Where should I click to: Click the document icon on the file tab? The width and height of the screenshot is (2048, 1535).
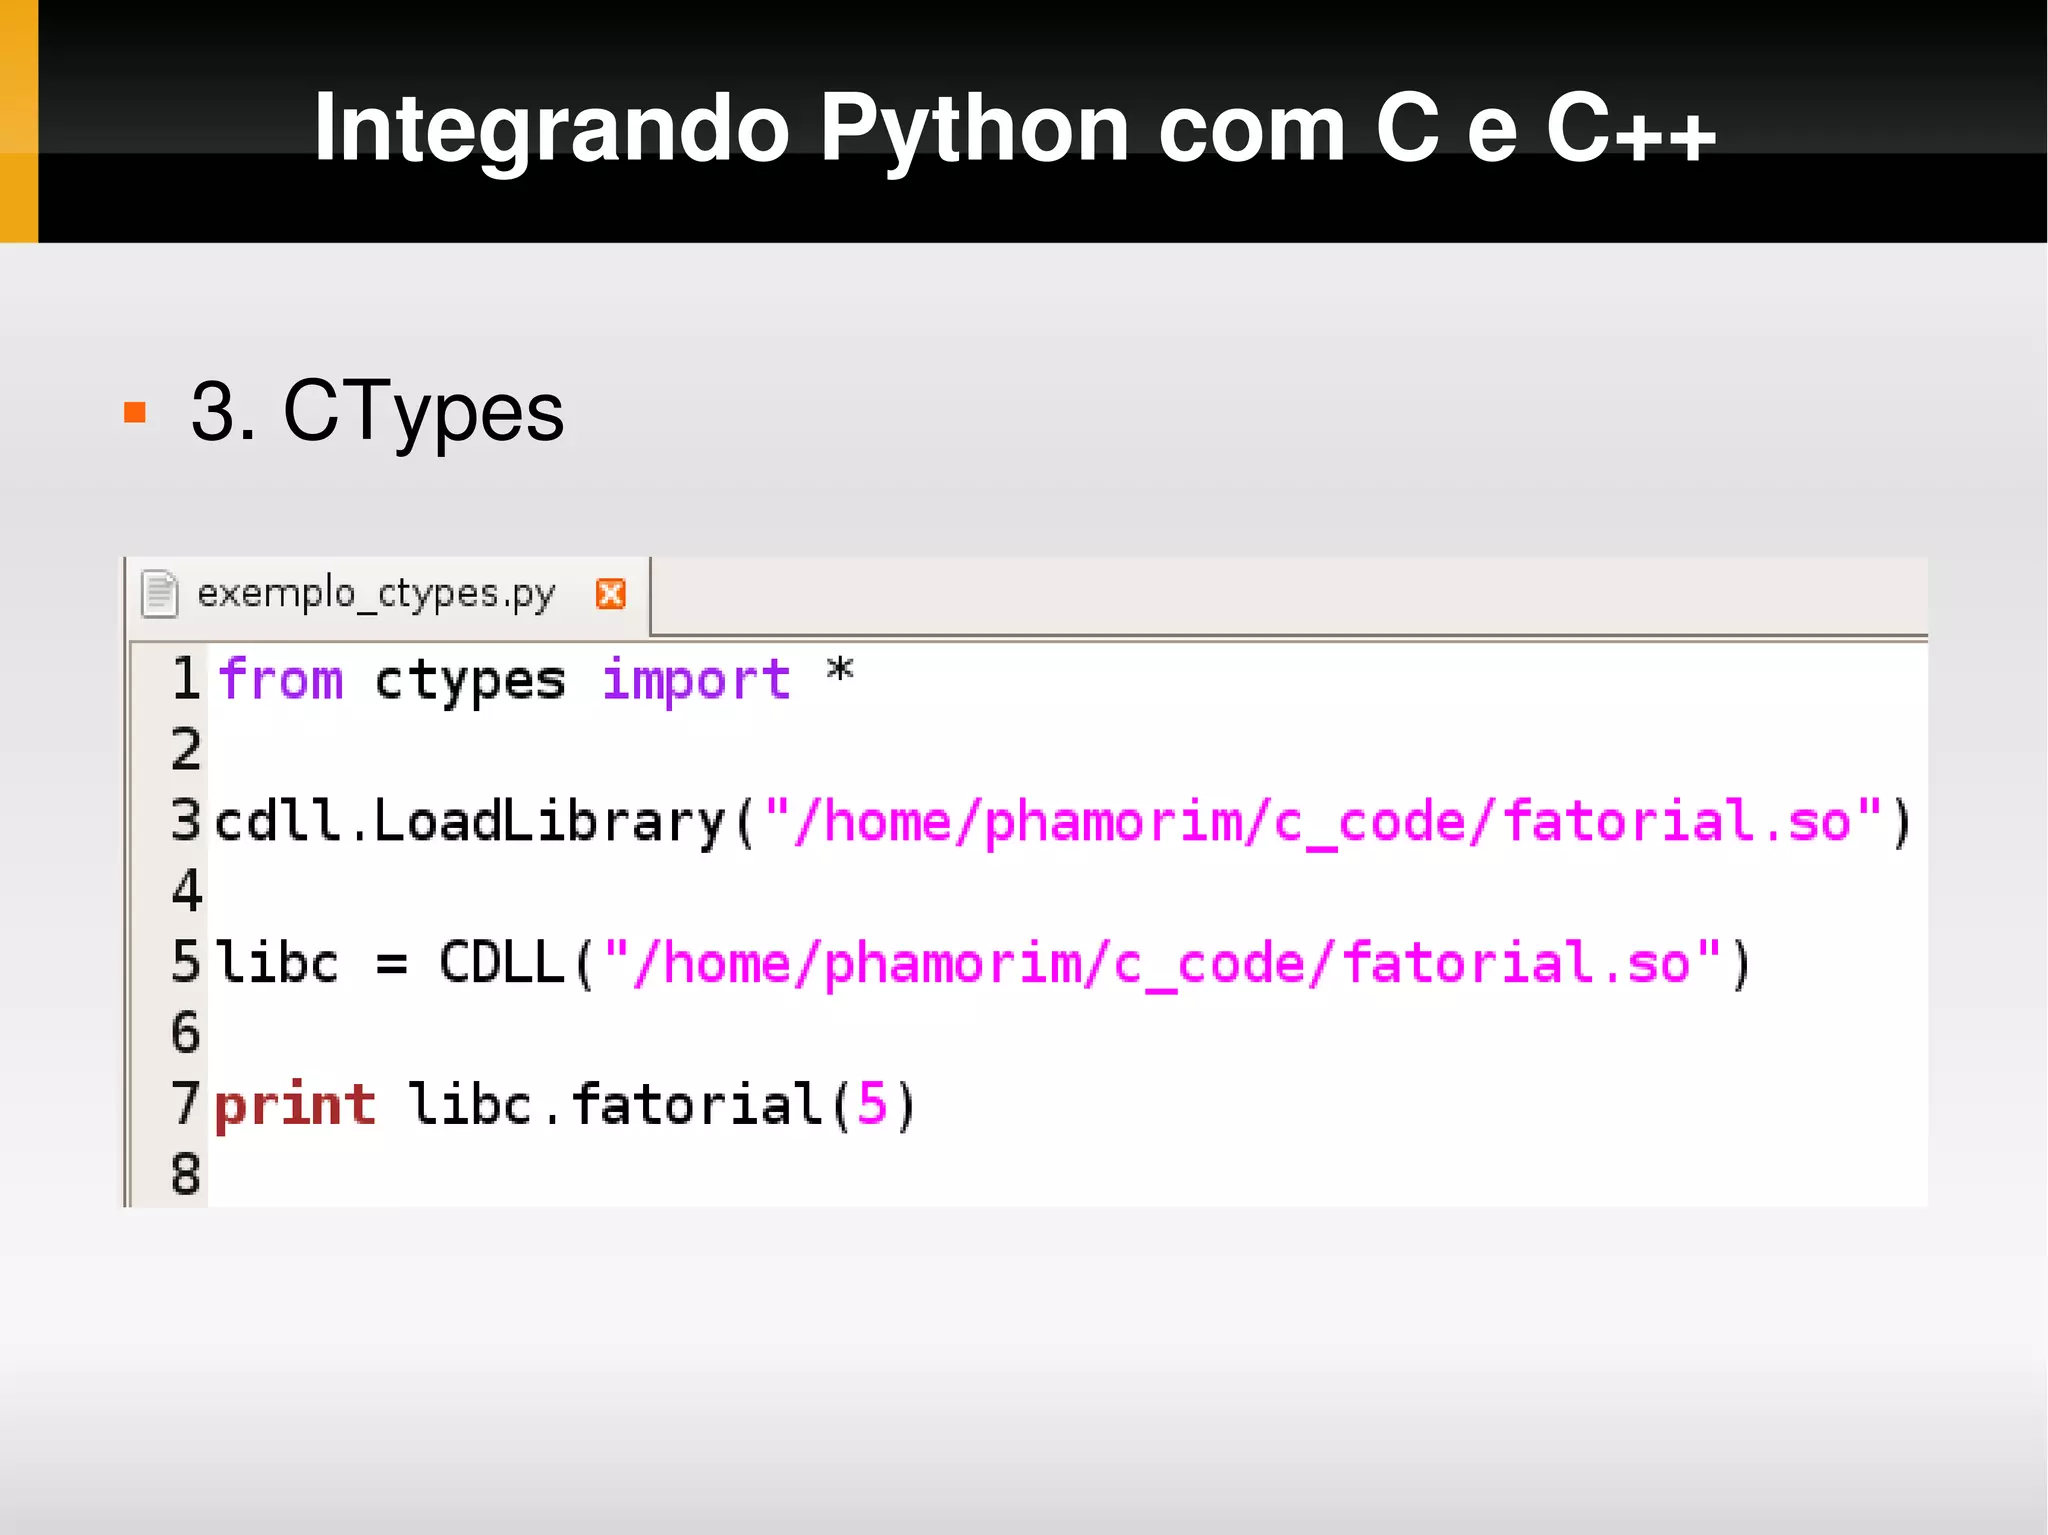point(159,594)
